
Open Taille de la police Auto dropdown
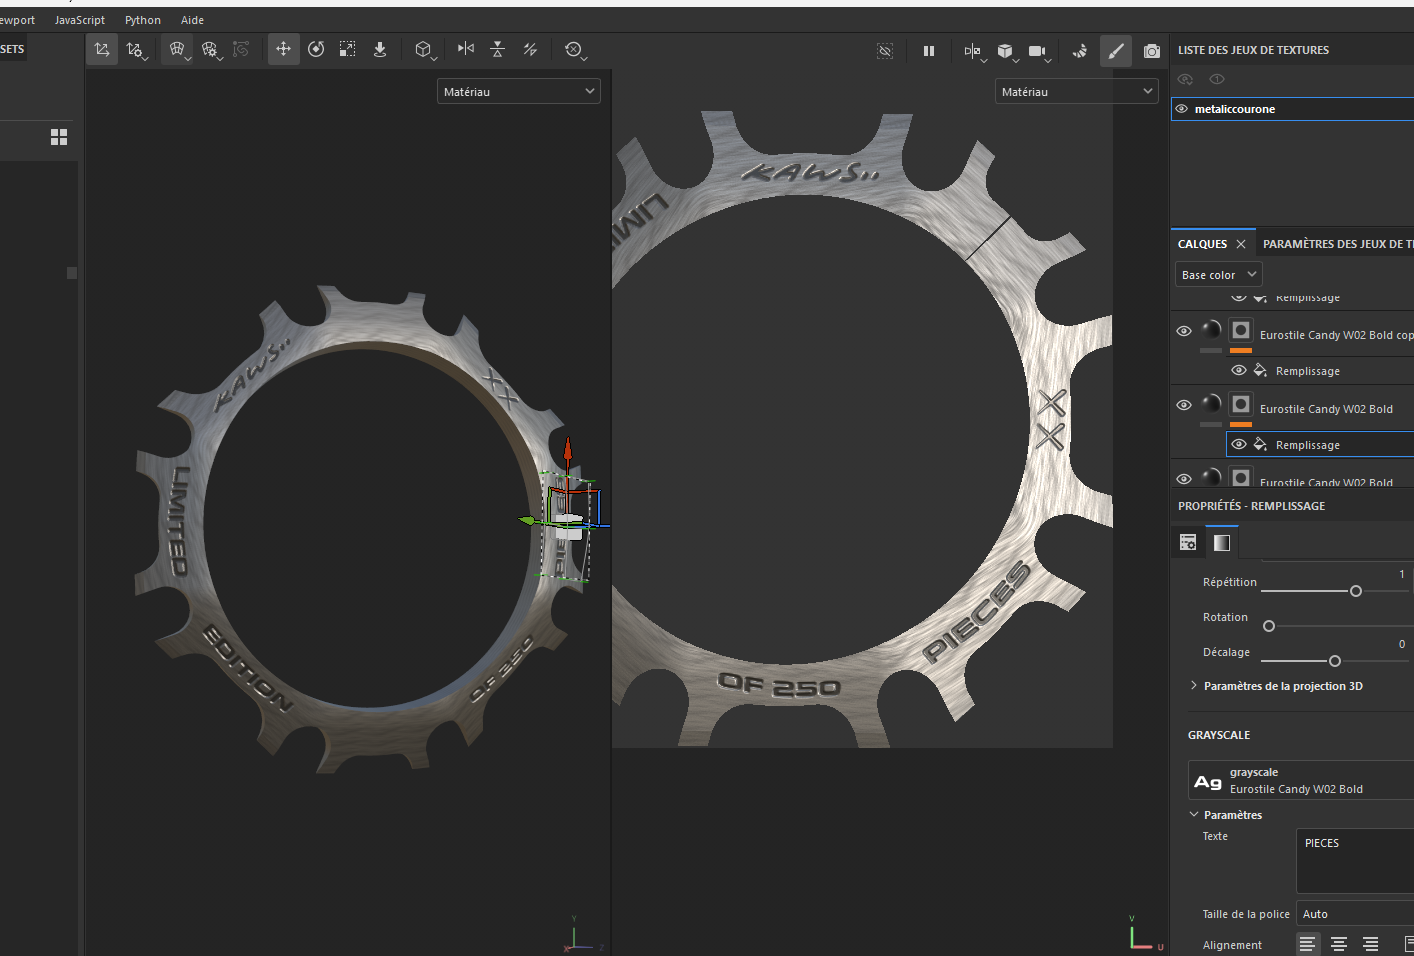click(x=1355, y=914)
